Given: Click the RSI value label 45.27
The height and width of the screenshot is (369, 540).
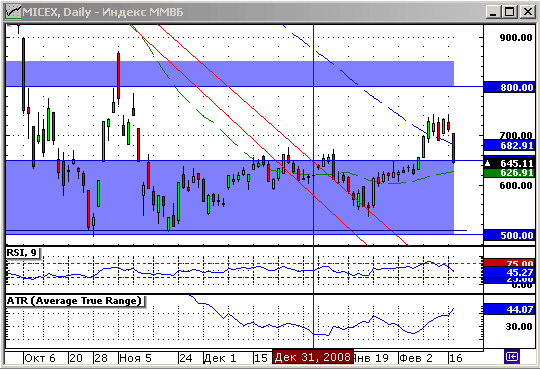Looking at the screenshot, I should click(x=509, y=272).
